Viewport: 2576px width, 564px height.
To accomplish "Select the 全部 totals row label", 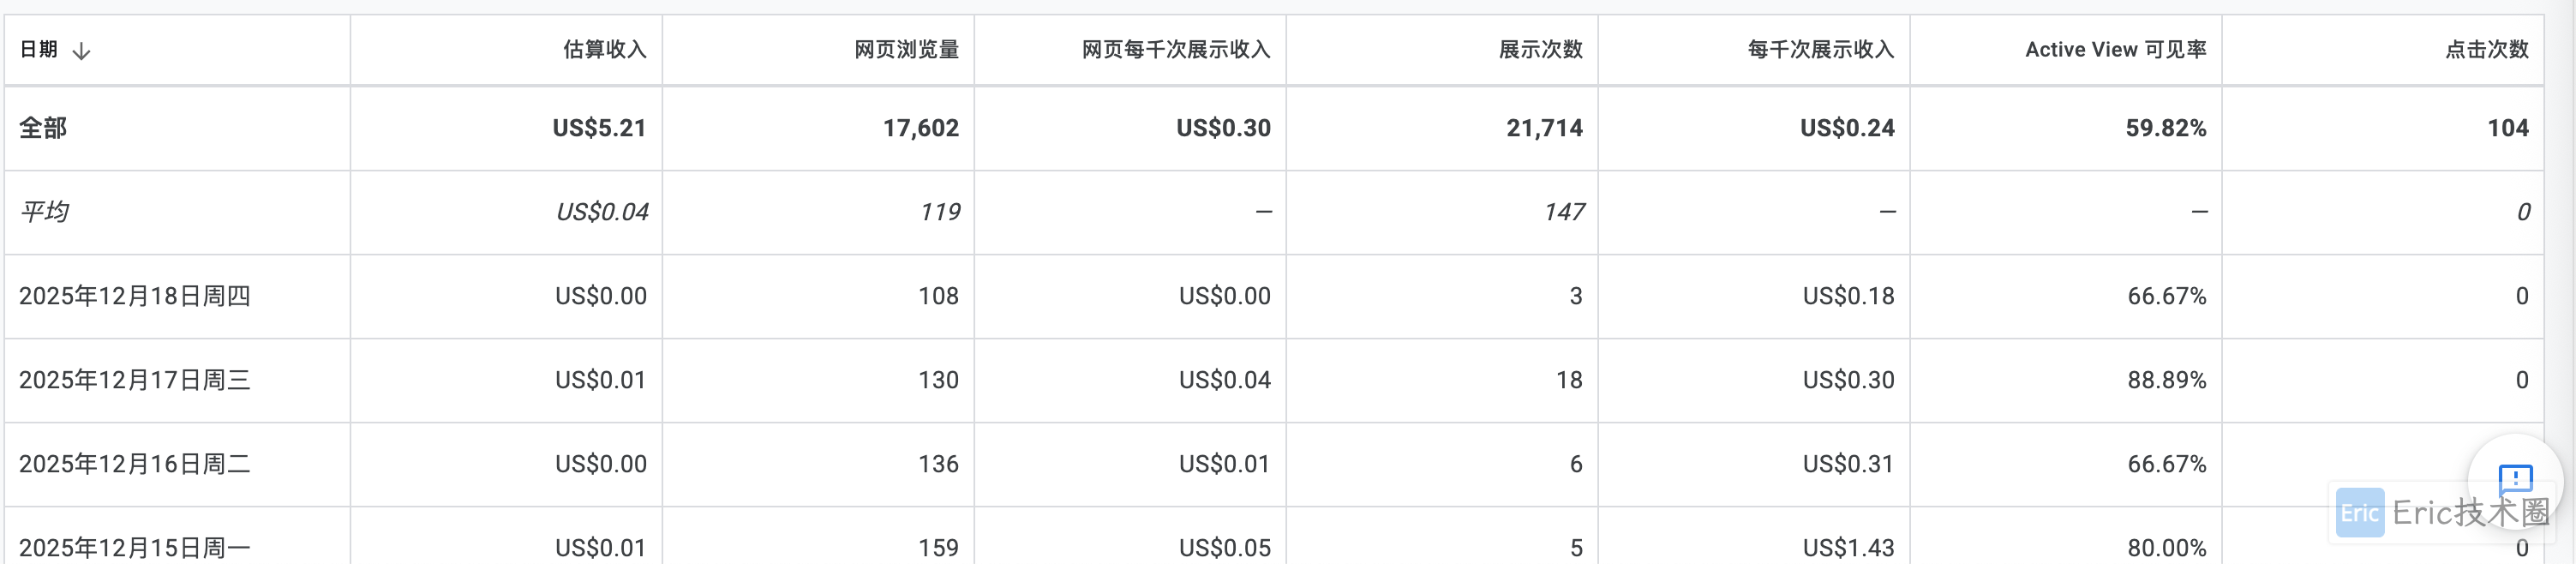I will click(x=43, y=128).
